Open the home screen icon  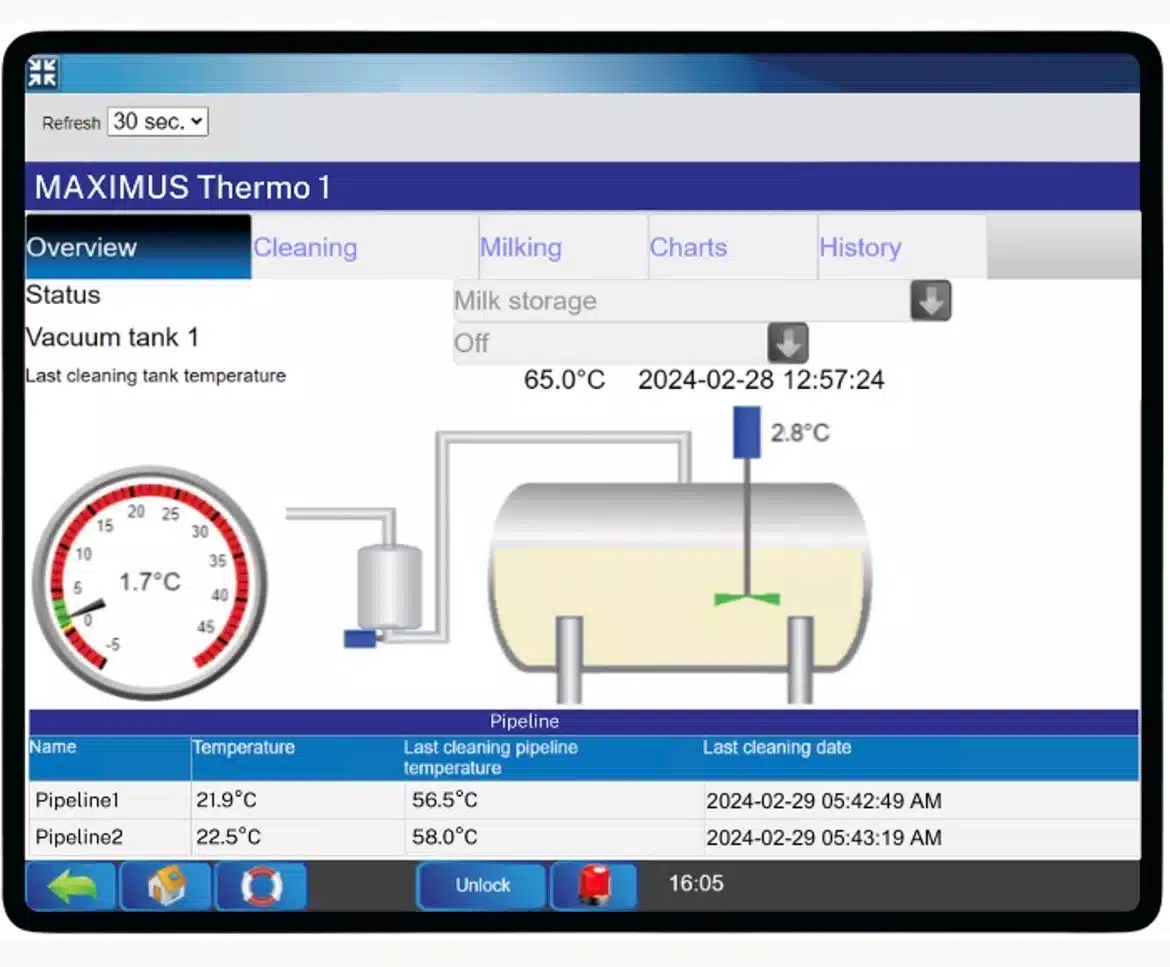tap(166, 884)
